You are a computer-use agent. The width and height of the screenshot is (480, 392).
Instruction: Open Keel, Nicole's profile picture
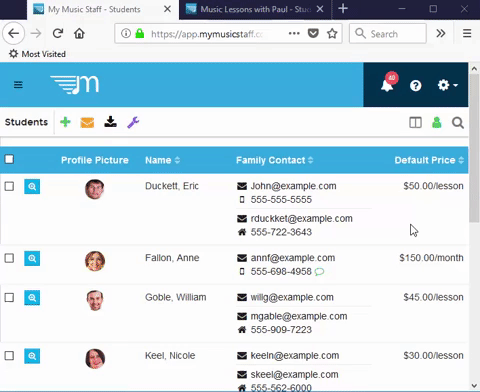tap(95, 359)
